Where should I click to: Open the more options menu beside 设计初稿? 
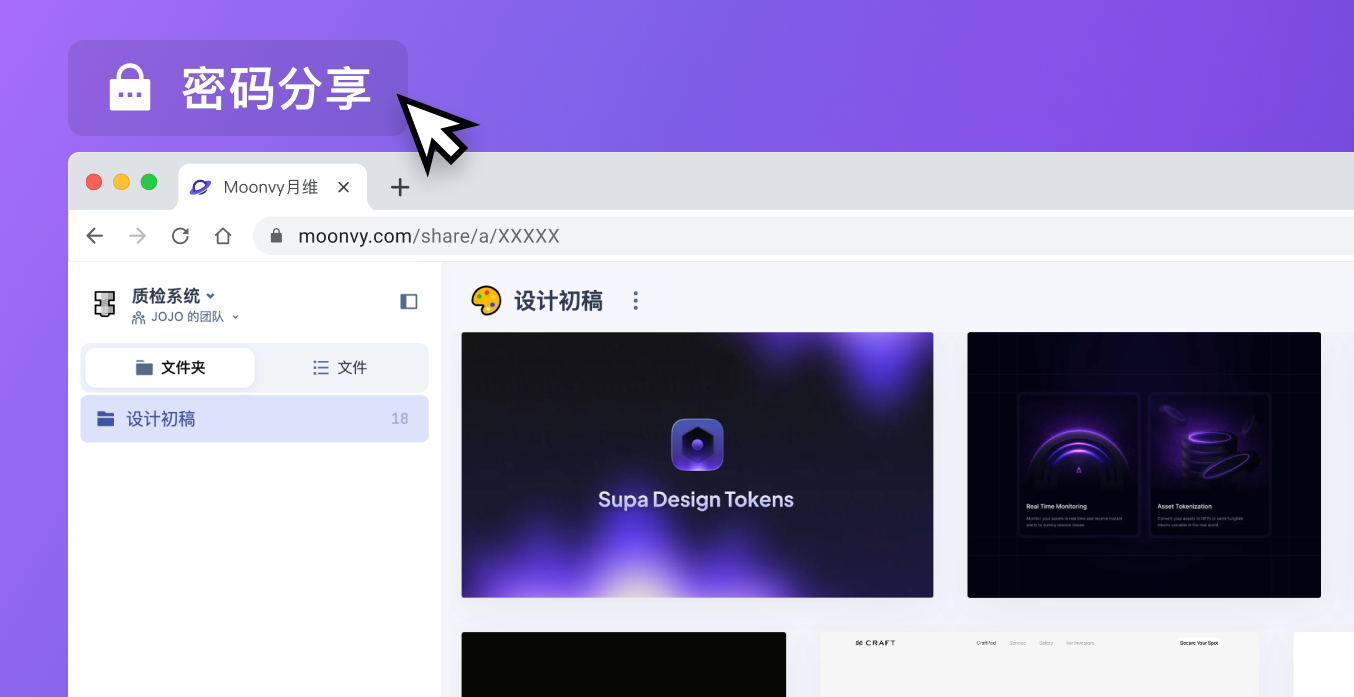click(x=635, y=301)
